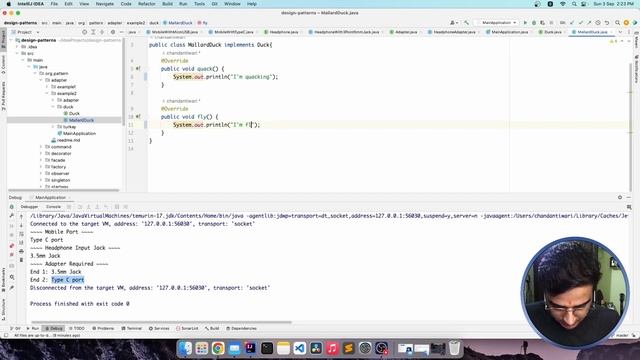Select the Debugger tab in Debug panel

29,207
